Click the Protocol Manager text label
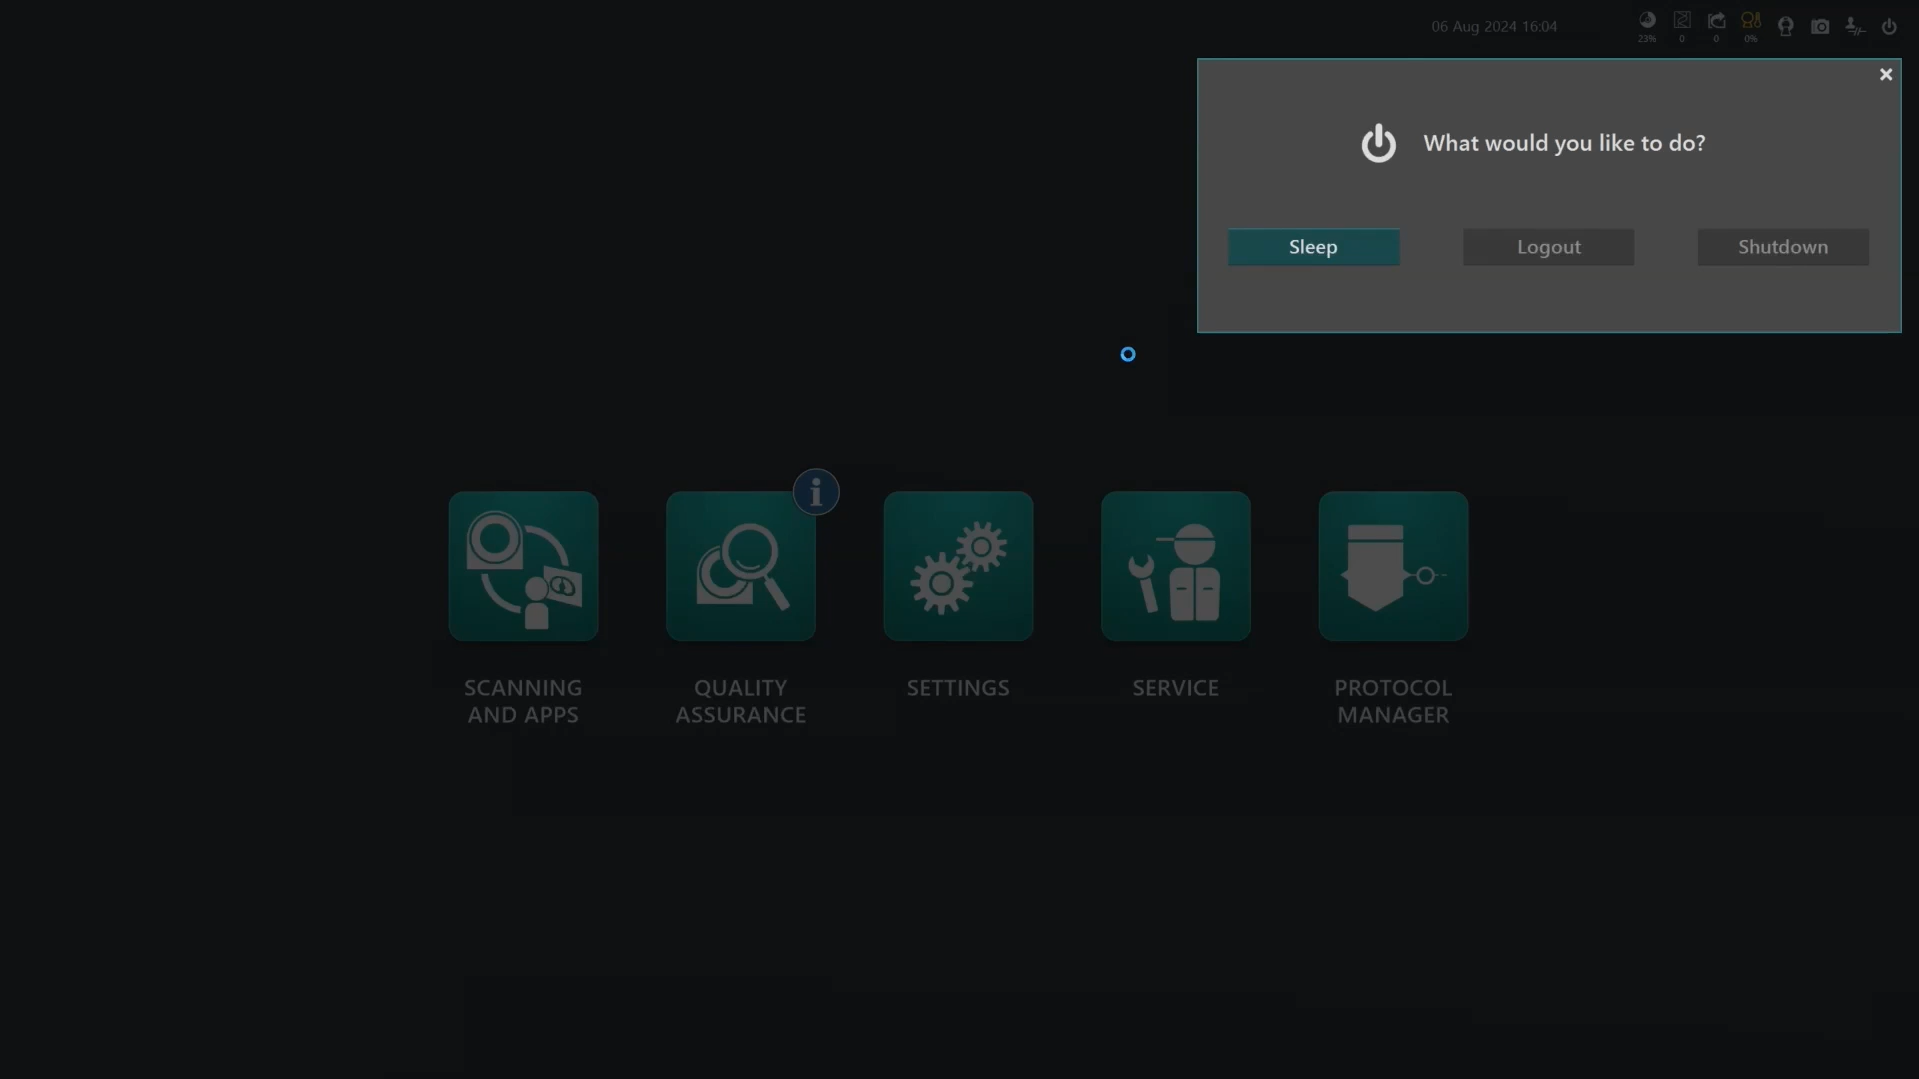 pos(1393,701)
